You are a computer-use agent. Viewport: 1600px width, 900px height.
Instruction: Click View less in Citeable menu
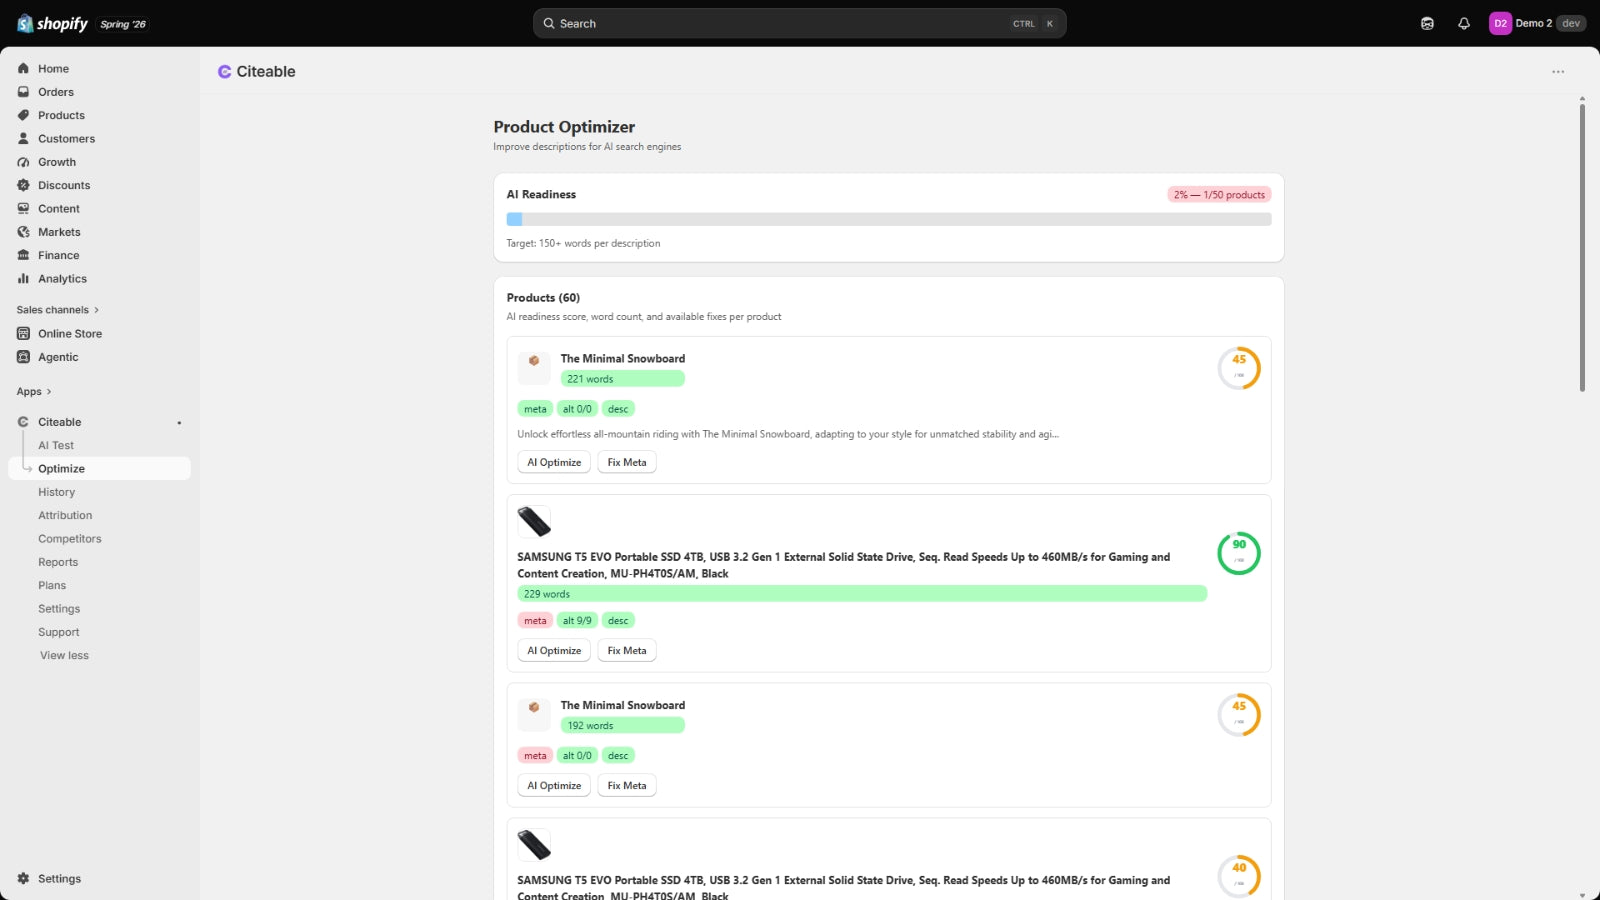coord(64,656)
